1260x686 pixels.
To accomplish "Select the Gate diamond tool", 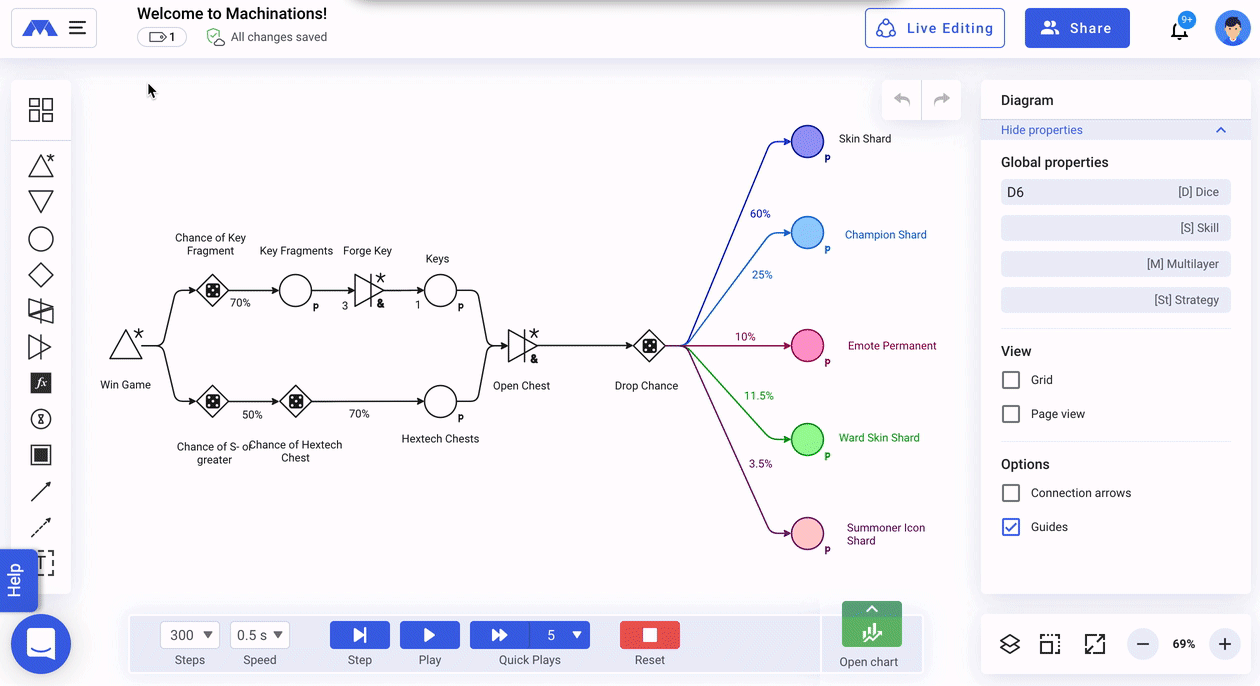I will pos(41,275).
